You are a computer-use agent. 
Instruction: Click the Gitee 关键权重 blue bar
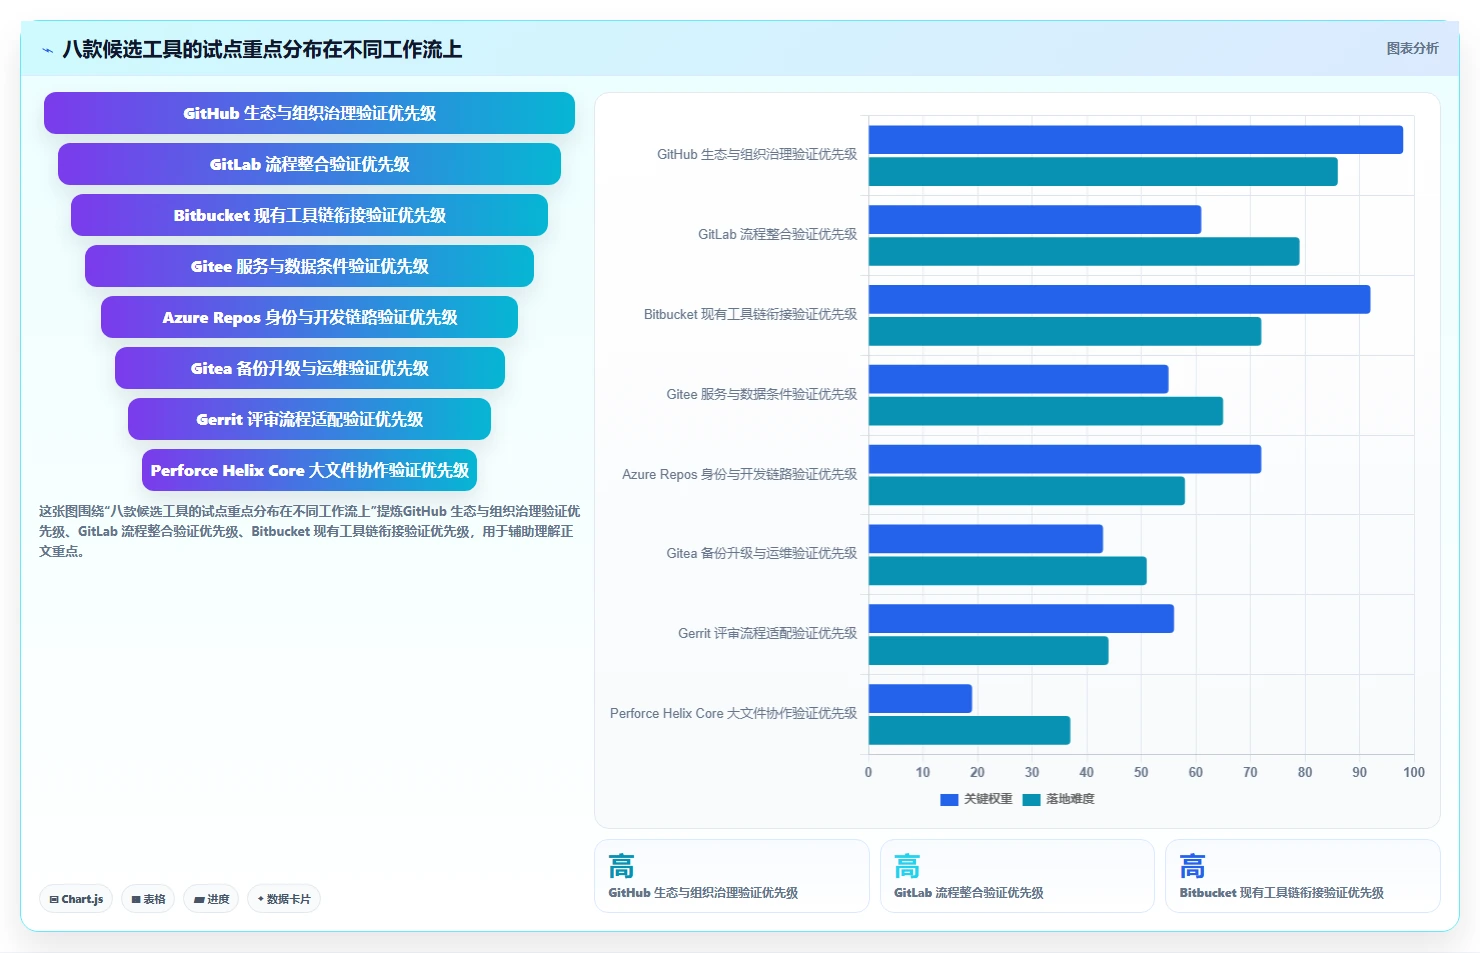1019,379
